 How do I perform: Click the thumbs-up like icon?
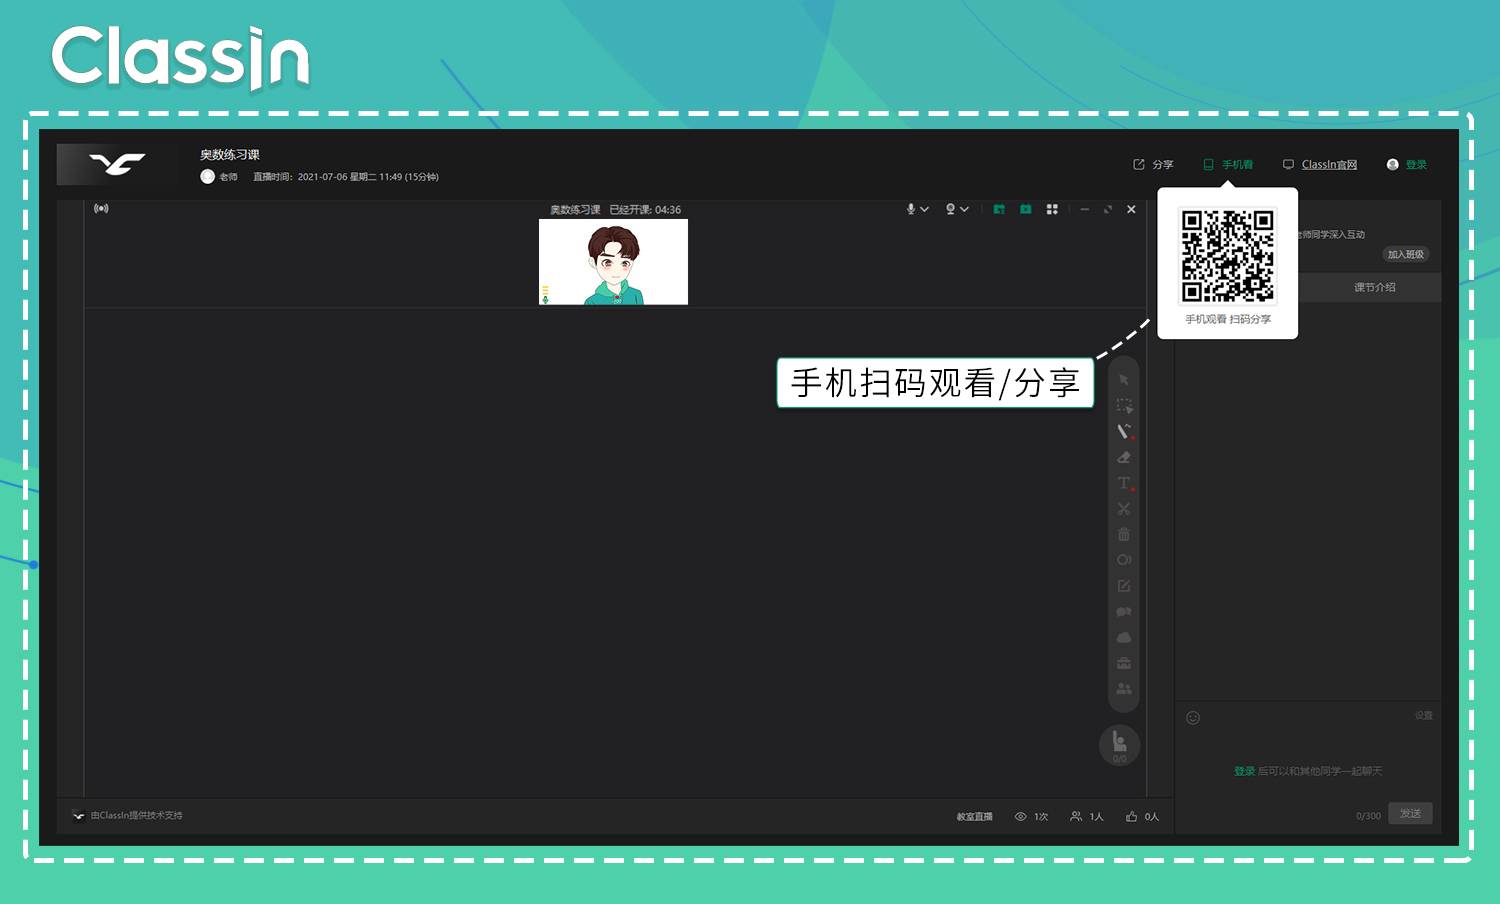[x=1131, y=816]
